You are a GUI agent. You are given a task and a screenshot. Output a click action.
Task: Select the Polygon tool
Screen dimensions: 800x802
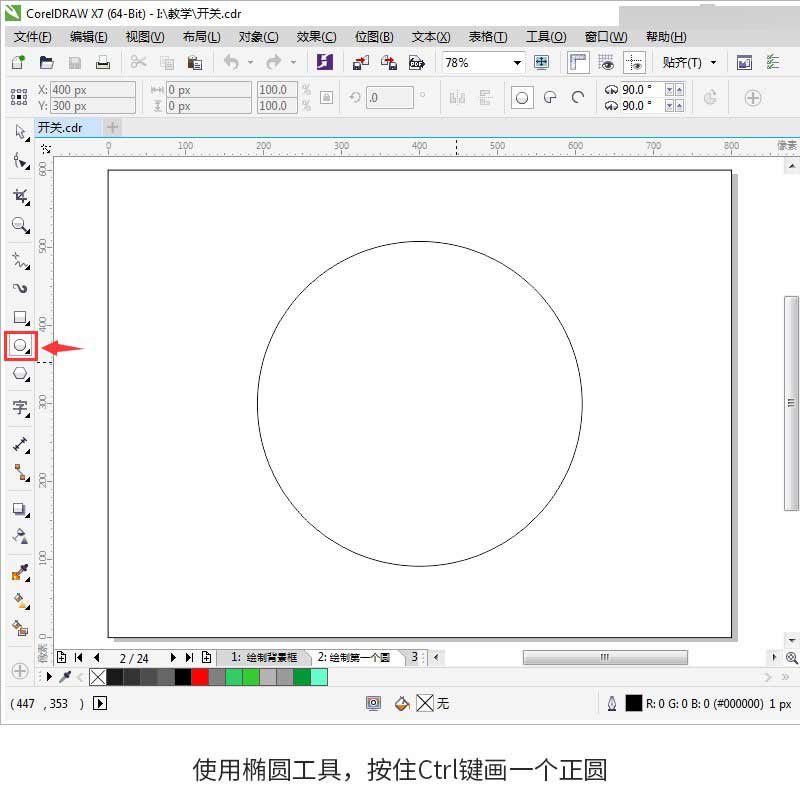(20, 374)
